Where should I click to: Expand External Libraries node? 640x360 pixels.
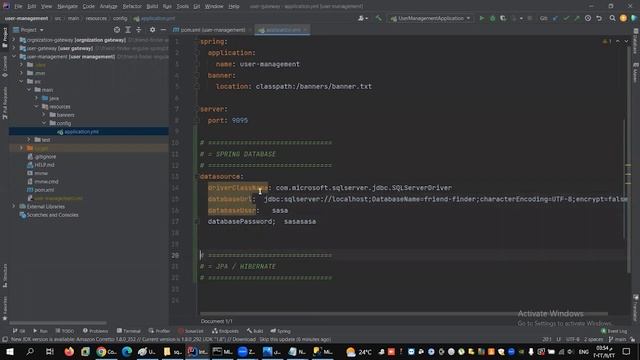[14, 206]
